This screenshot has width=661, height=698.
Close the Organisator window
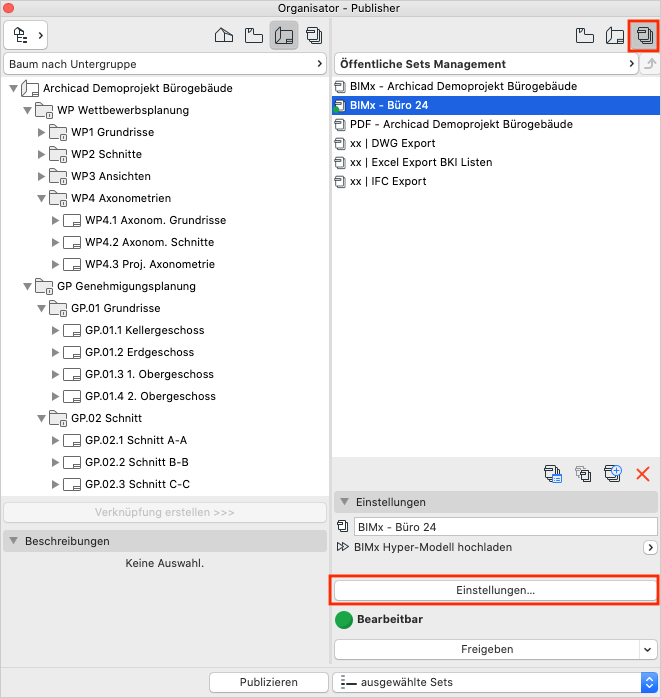coord(8,8)
